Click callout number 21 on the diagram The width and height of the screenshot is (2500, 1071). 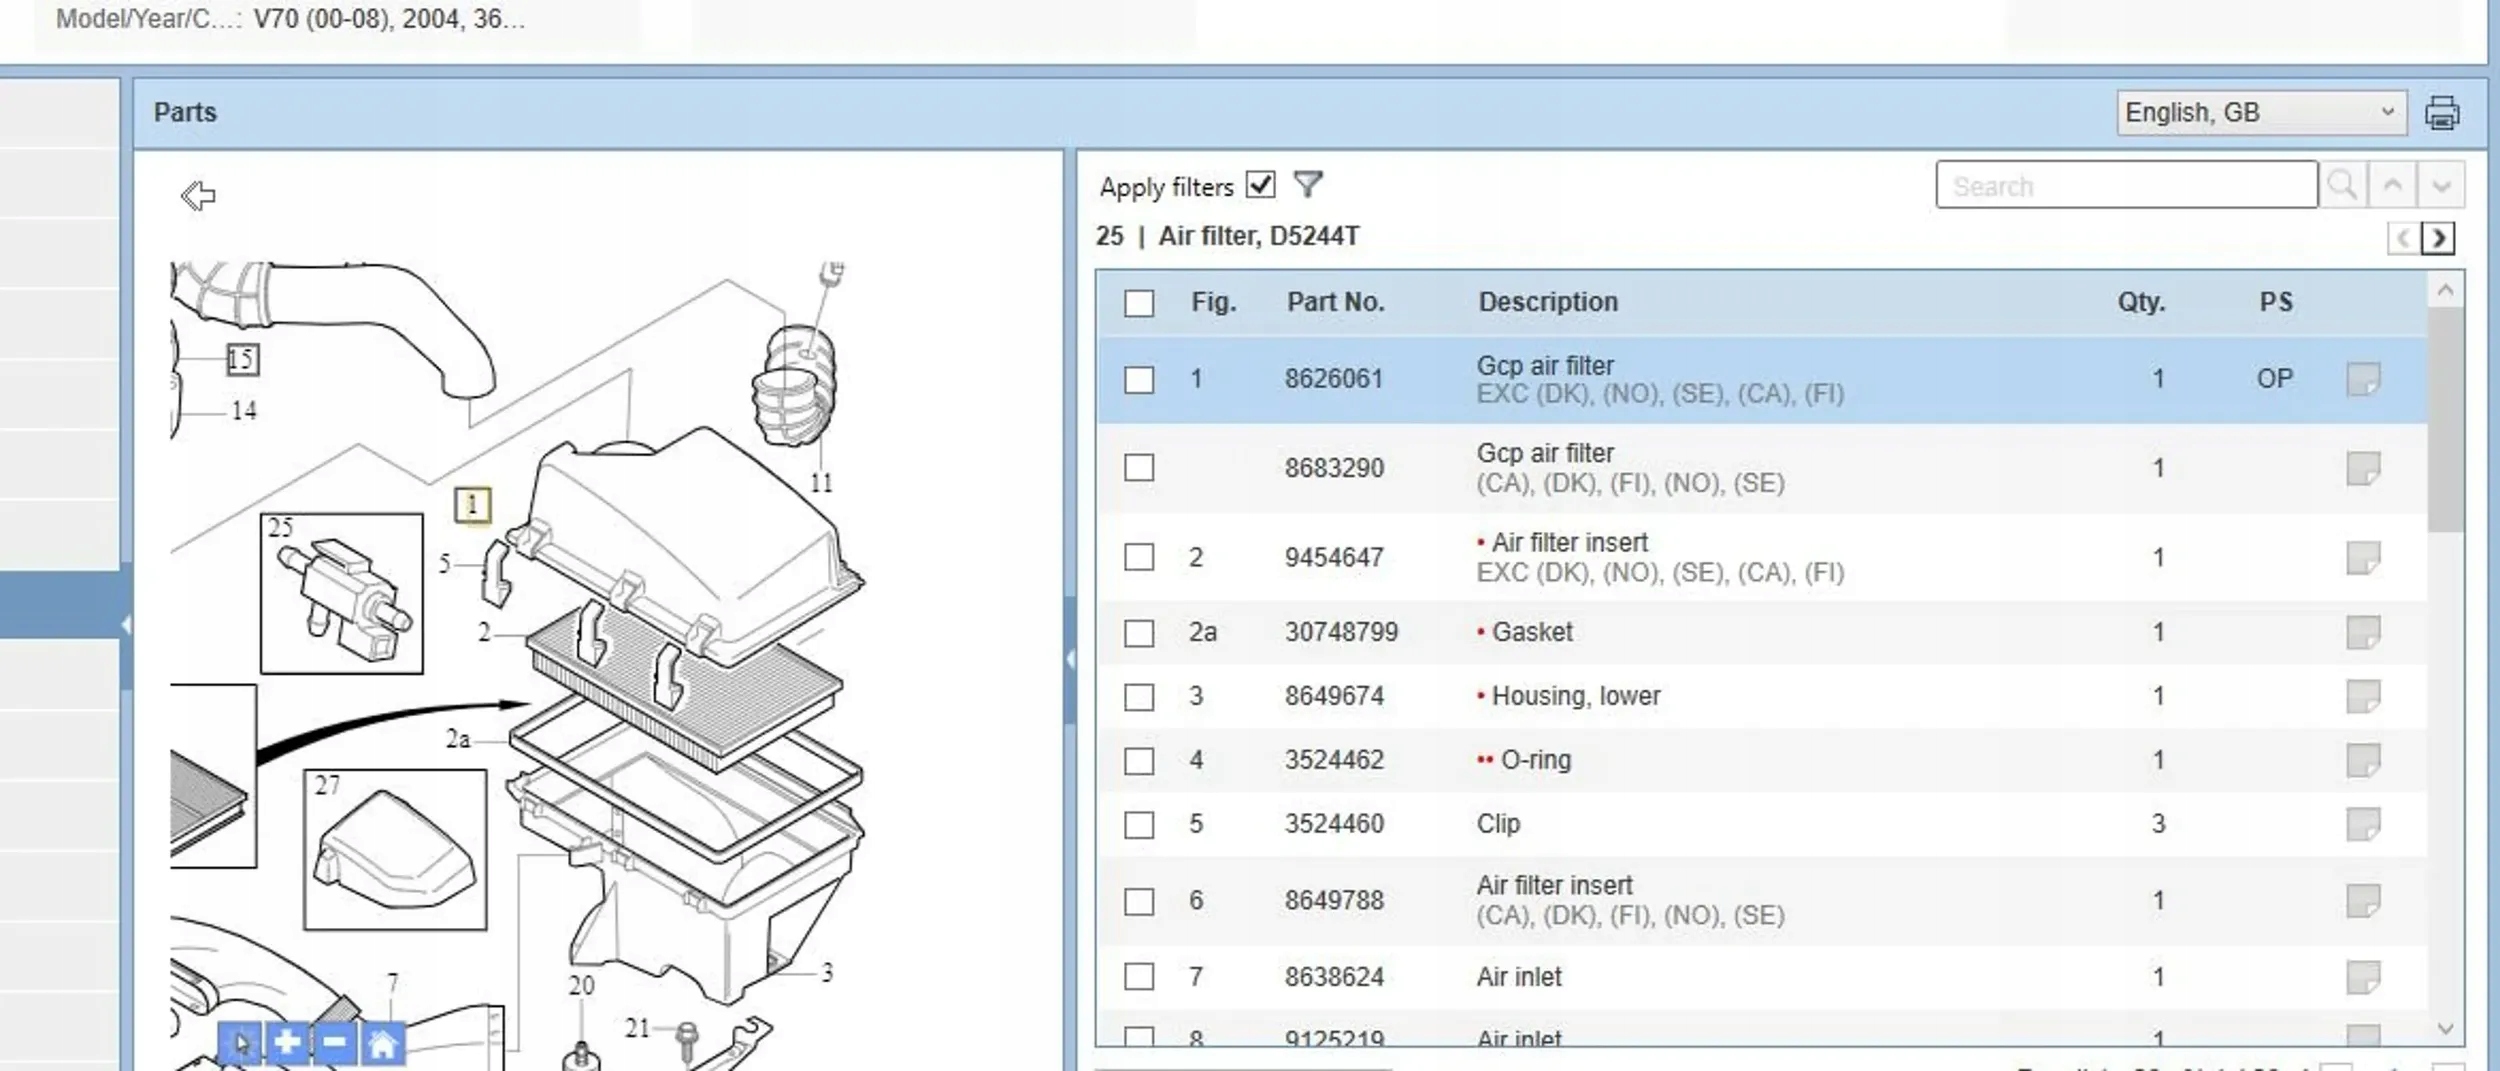pyautogui.click(x=637, y=1028)
